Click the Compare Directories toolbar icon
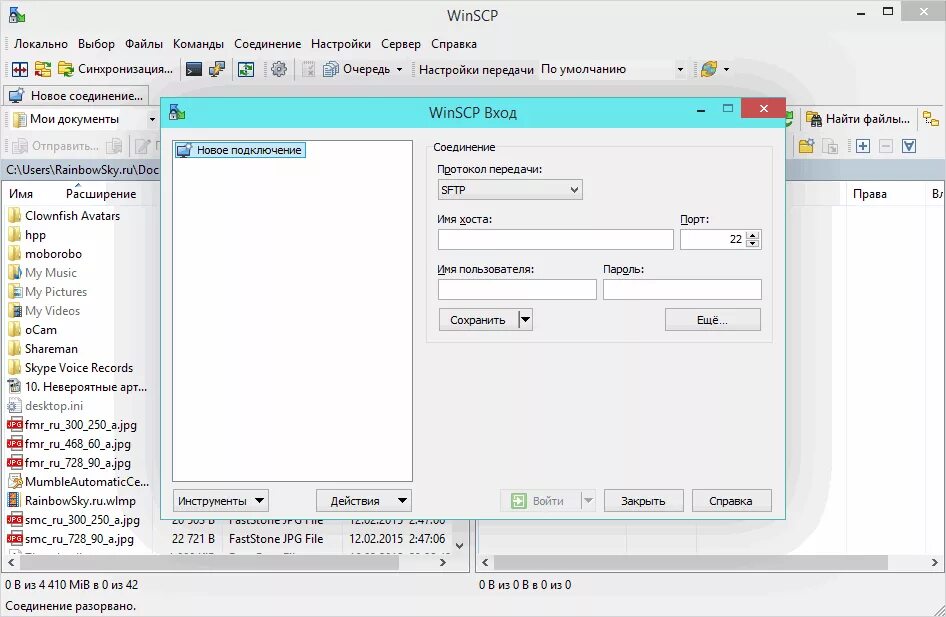 (19, 69)
